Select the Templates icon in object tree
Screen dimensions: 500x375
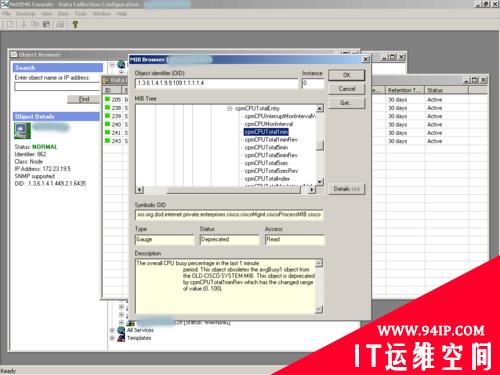pos(121,338)
